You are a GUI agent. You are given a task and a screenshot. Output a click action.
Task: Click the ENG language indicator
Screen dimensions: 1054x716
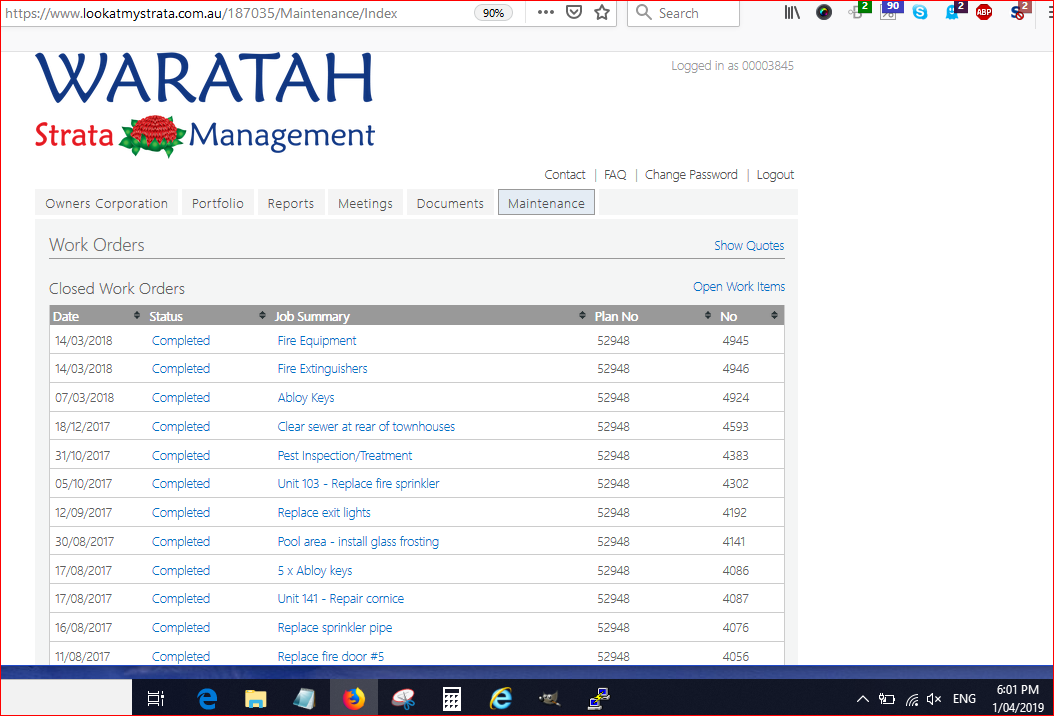tap(964, 699)
